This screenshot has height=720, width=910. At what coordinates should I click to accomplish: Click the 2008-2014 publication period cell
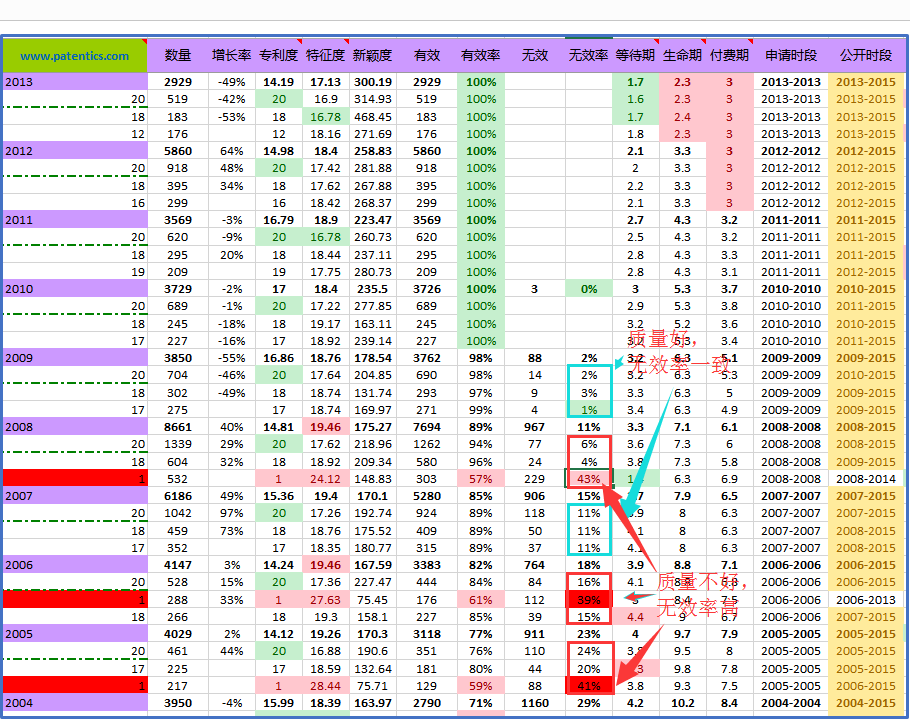[x=866, y=479]
